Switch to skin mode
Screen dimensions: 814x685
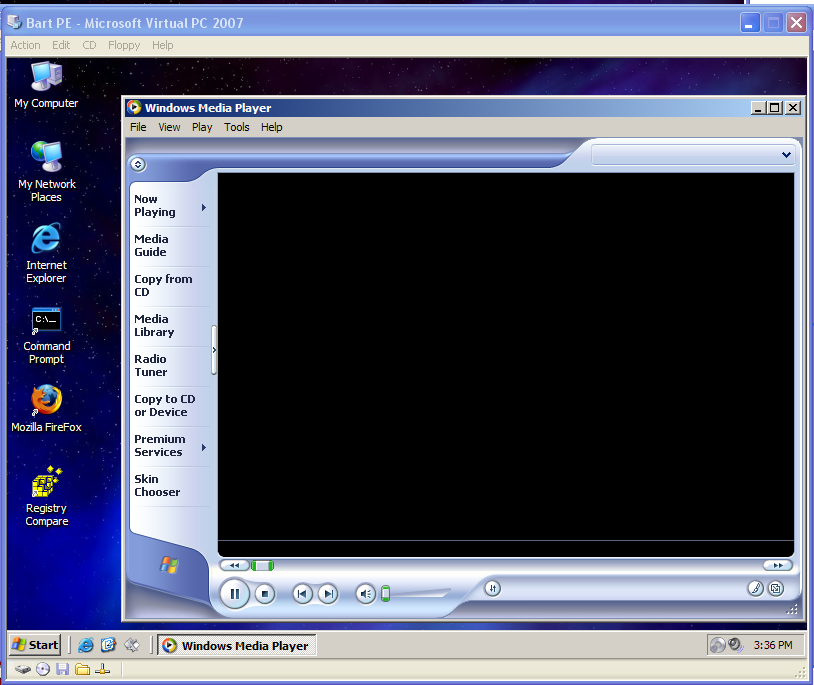coord(775,589)
